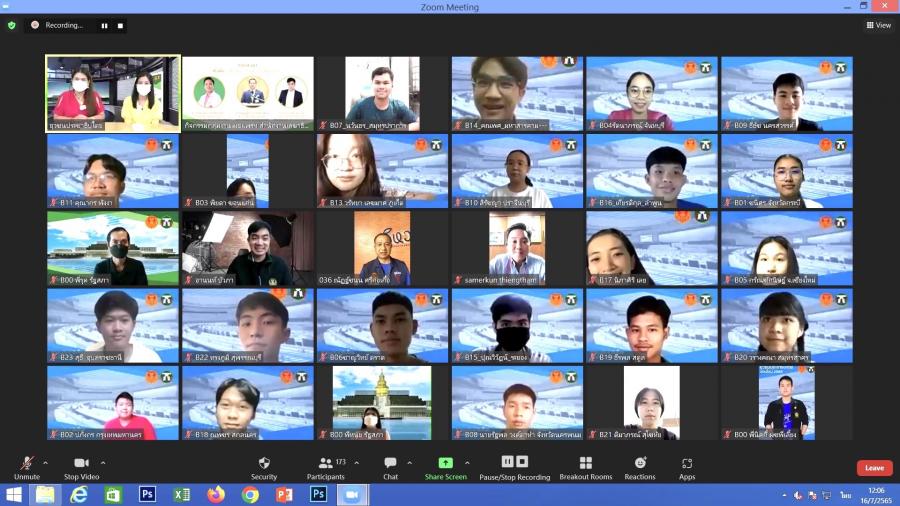Expand video options arrow next to Stop Video
Viewport: 900px width, 506px height.
pyautogui.click(x=103, y=462)
